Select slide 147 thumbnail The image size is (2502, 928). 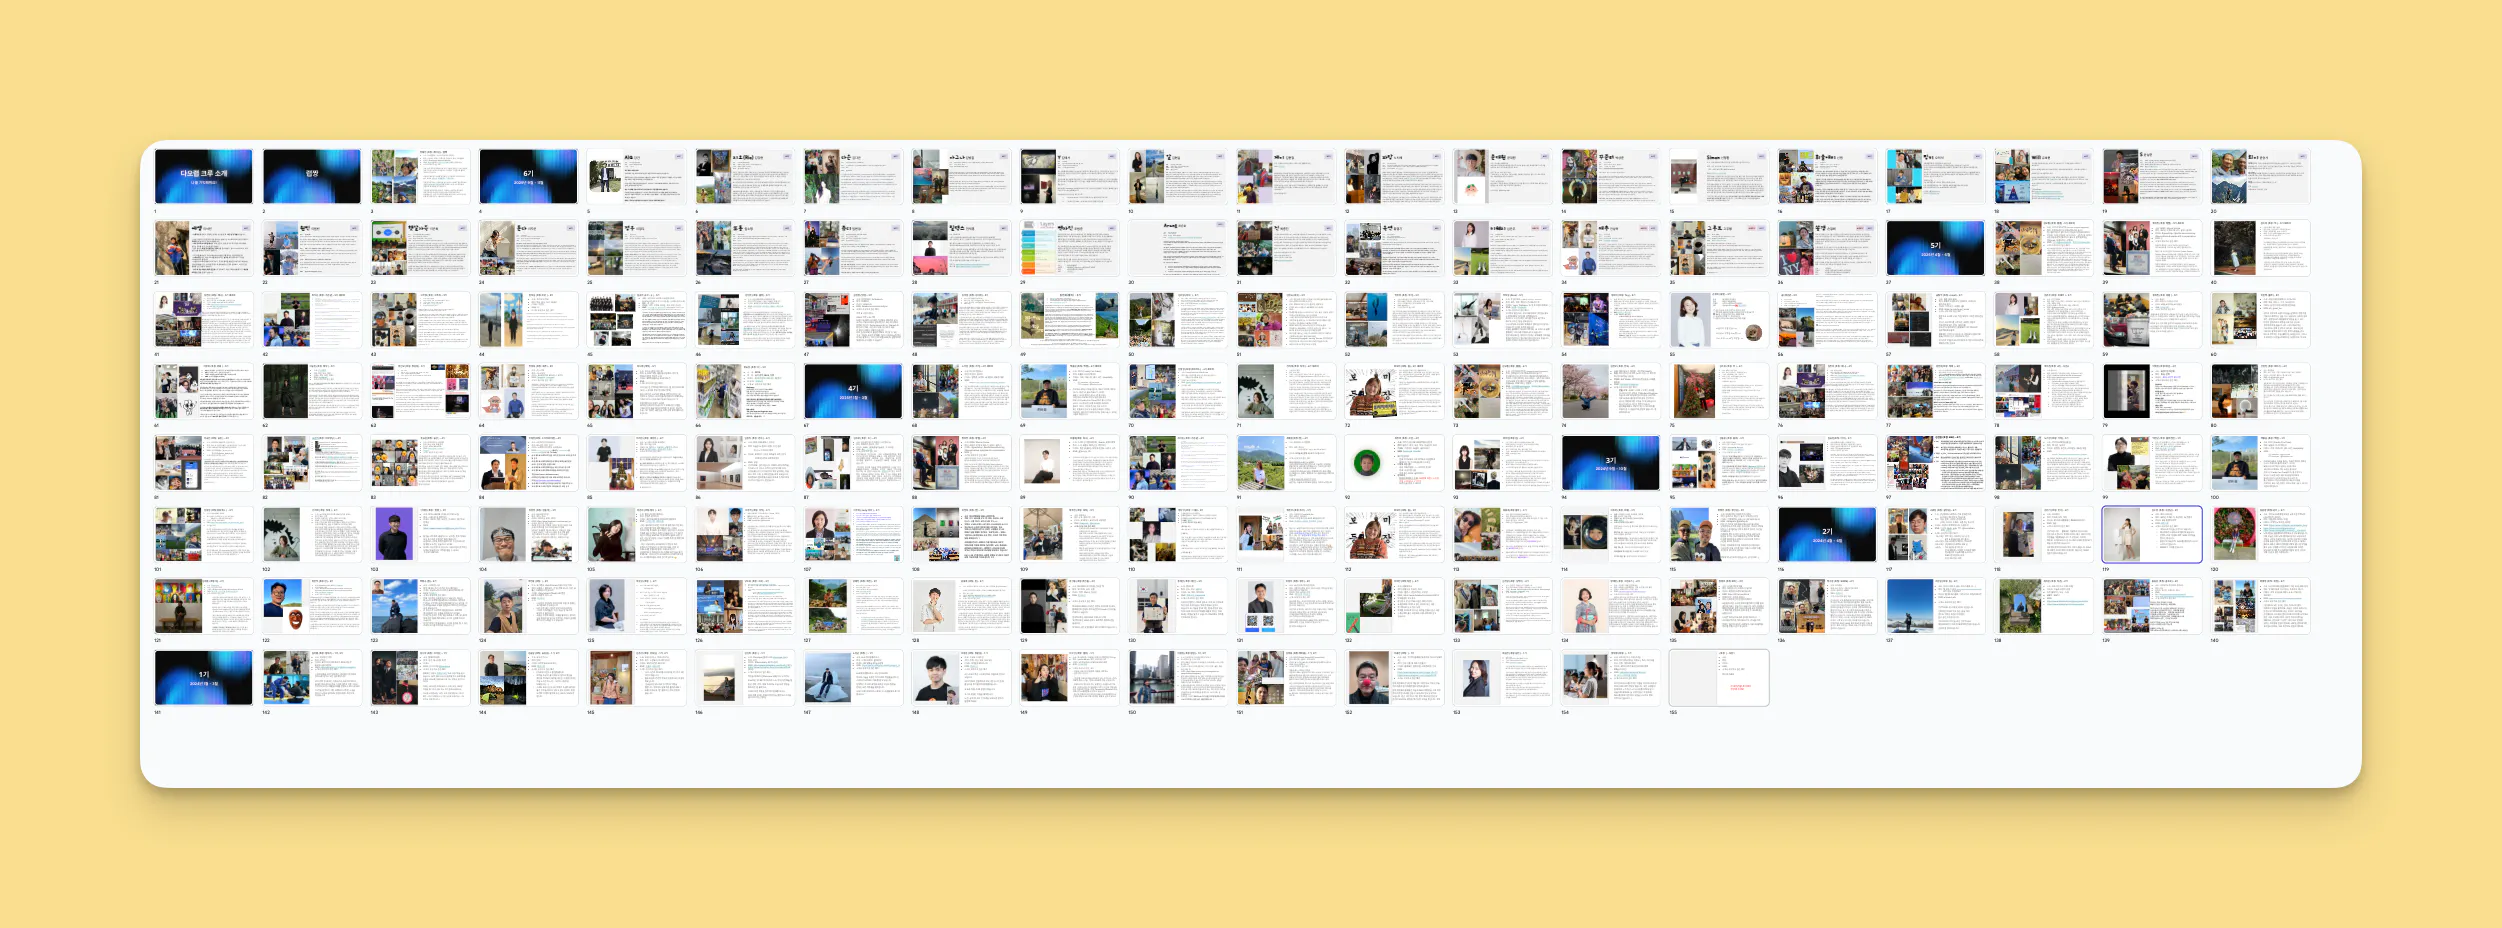coord(853,677)
